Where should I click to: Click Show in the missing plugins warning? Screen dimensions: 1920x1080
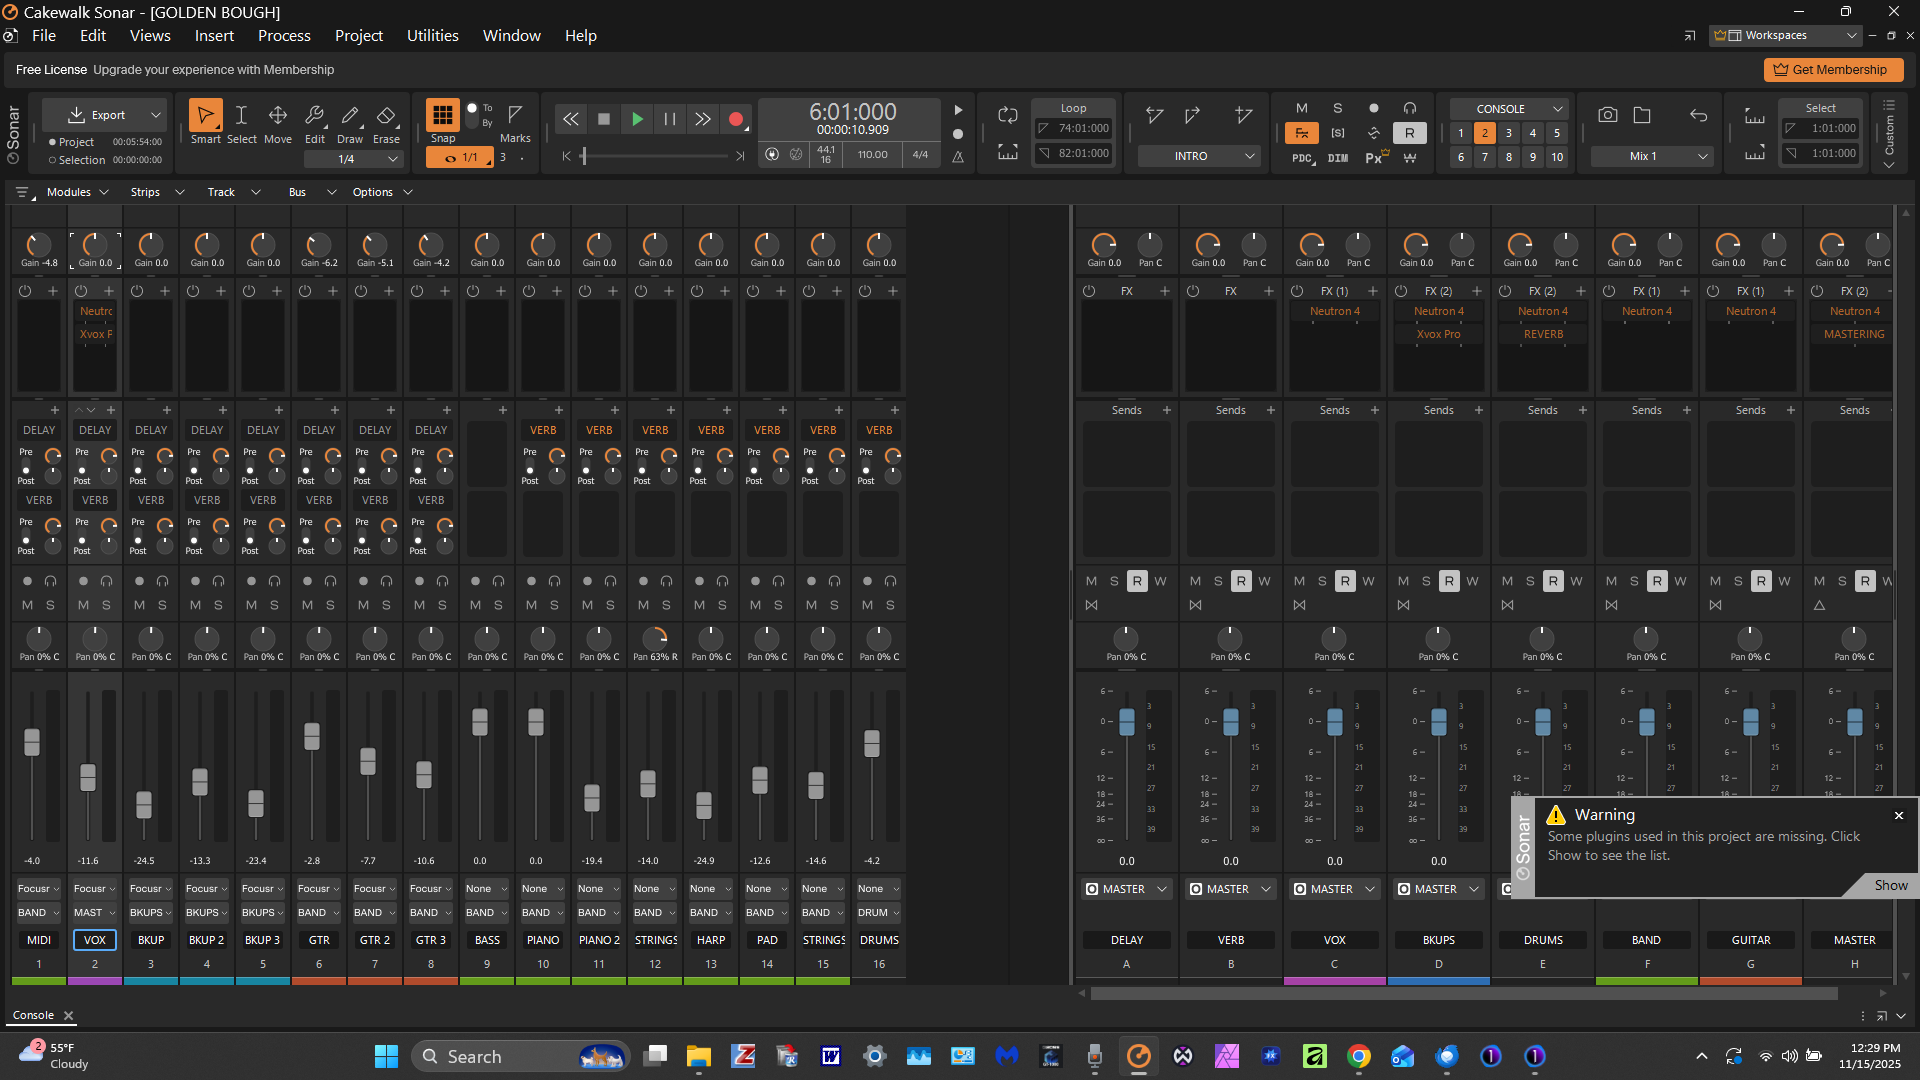coord(1890,885)
